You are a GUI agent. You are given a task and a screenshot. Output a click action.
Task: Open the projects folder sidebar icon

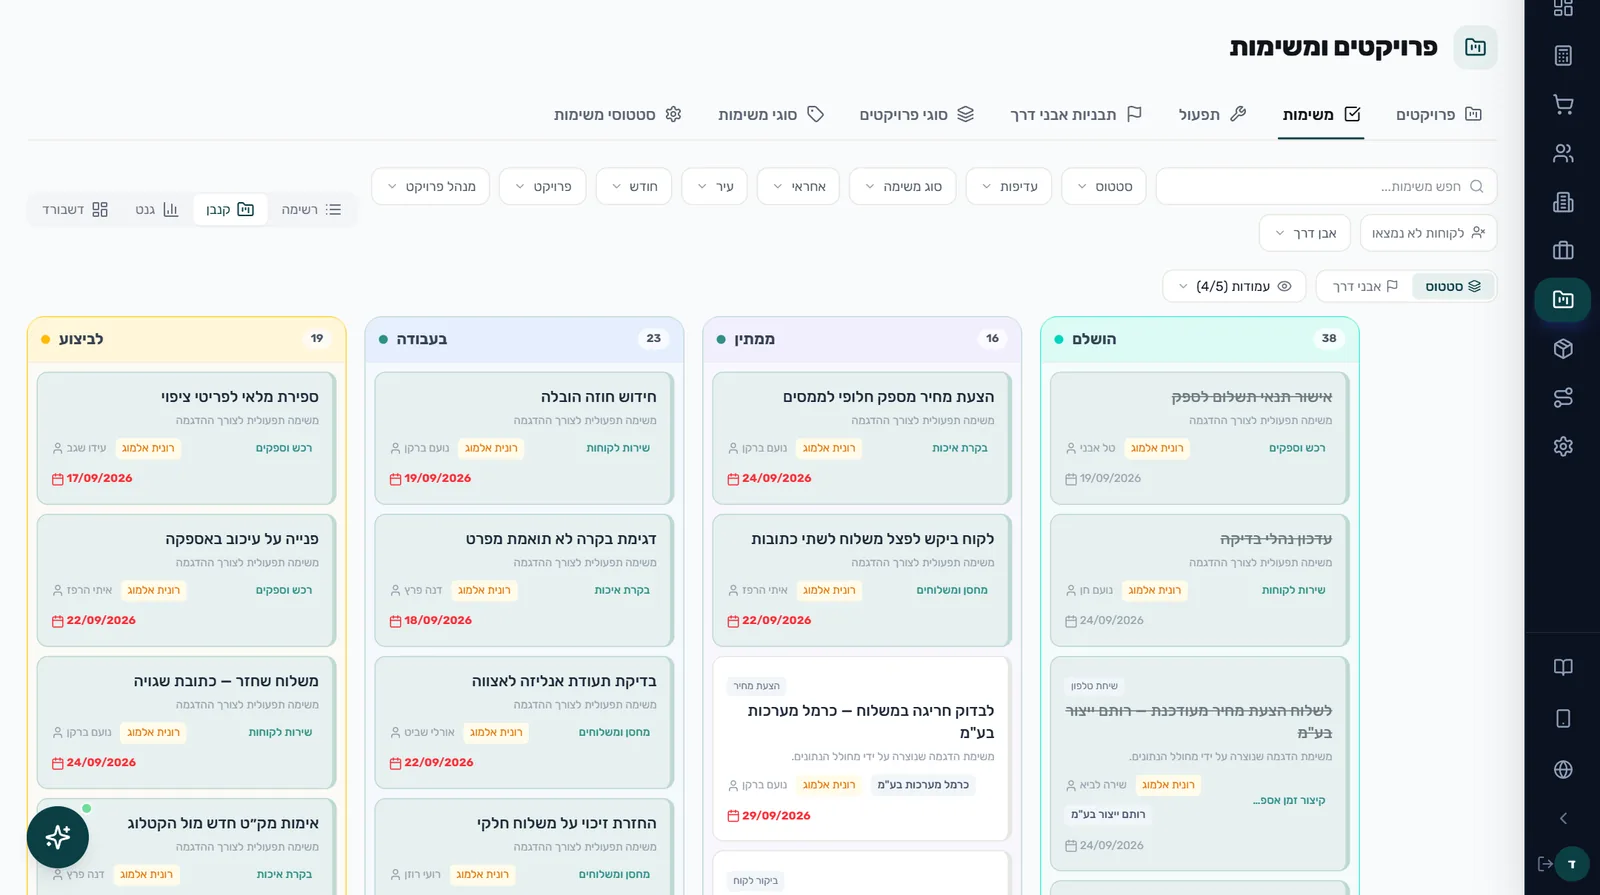[1563, 299]
